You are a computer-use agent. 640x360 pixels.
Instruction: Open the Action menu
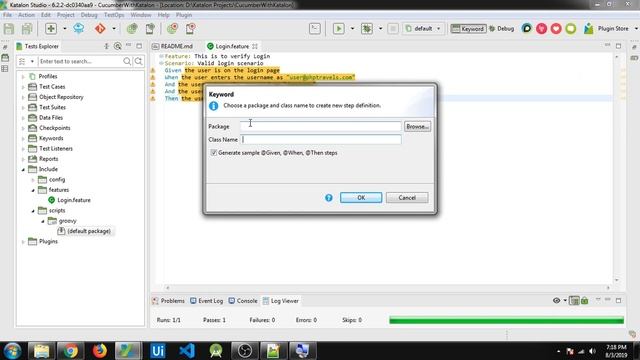coord(26,15)
